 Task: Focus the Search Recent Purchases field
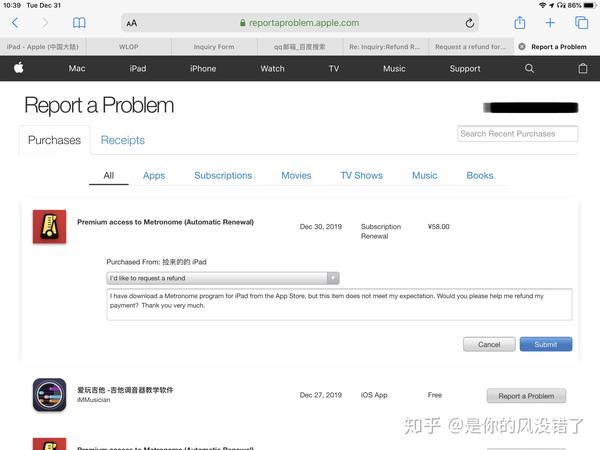coord(518,134)
